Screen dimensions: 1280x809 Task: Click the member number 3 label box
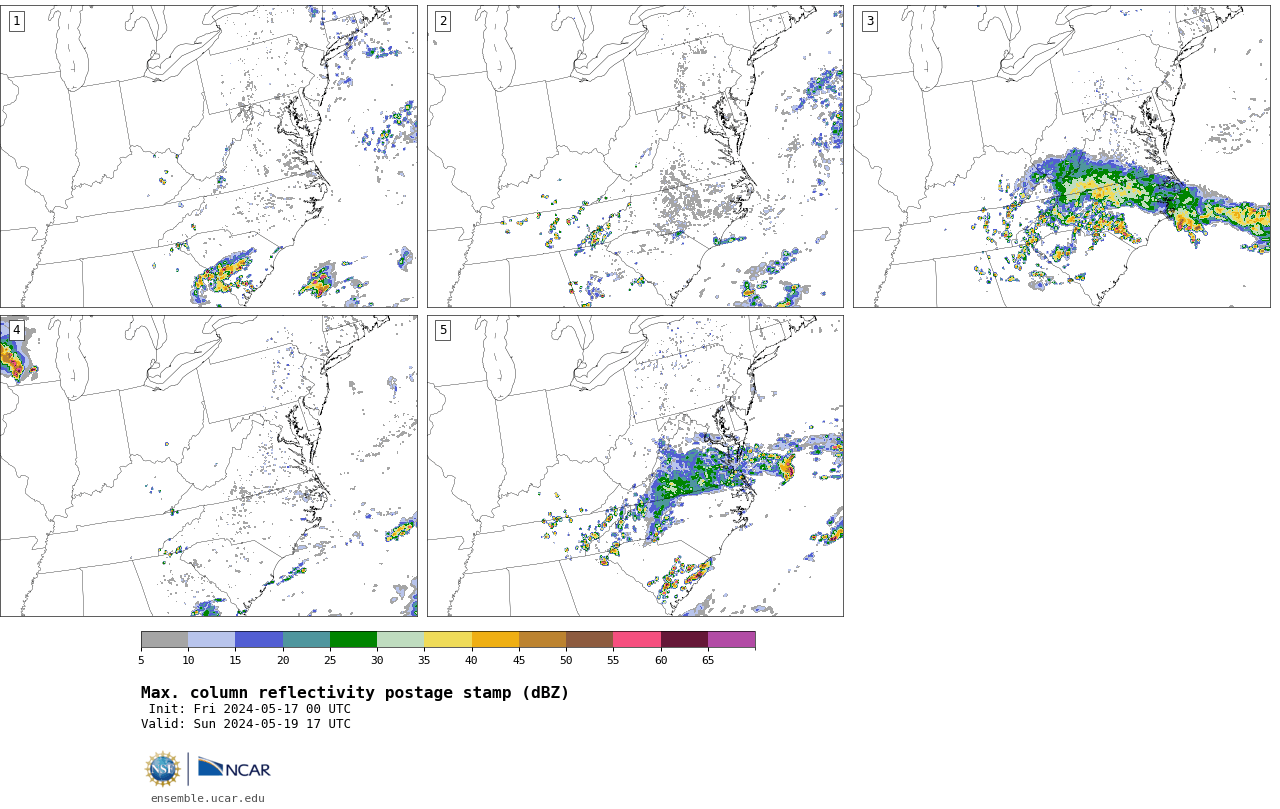coord(870,21)
